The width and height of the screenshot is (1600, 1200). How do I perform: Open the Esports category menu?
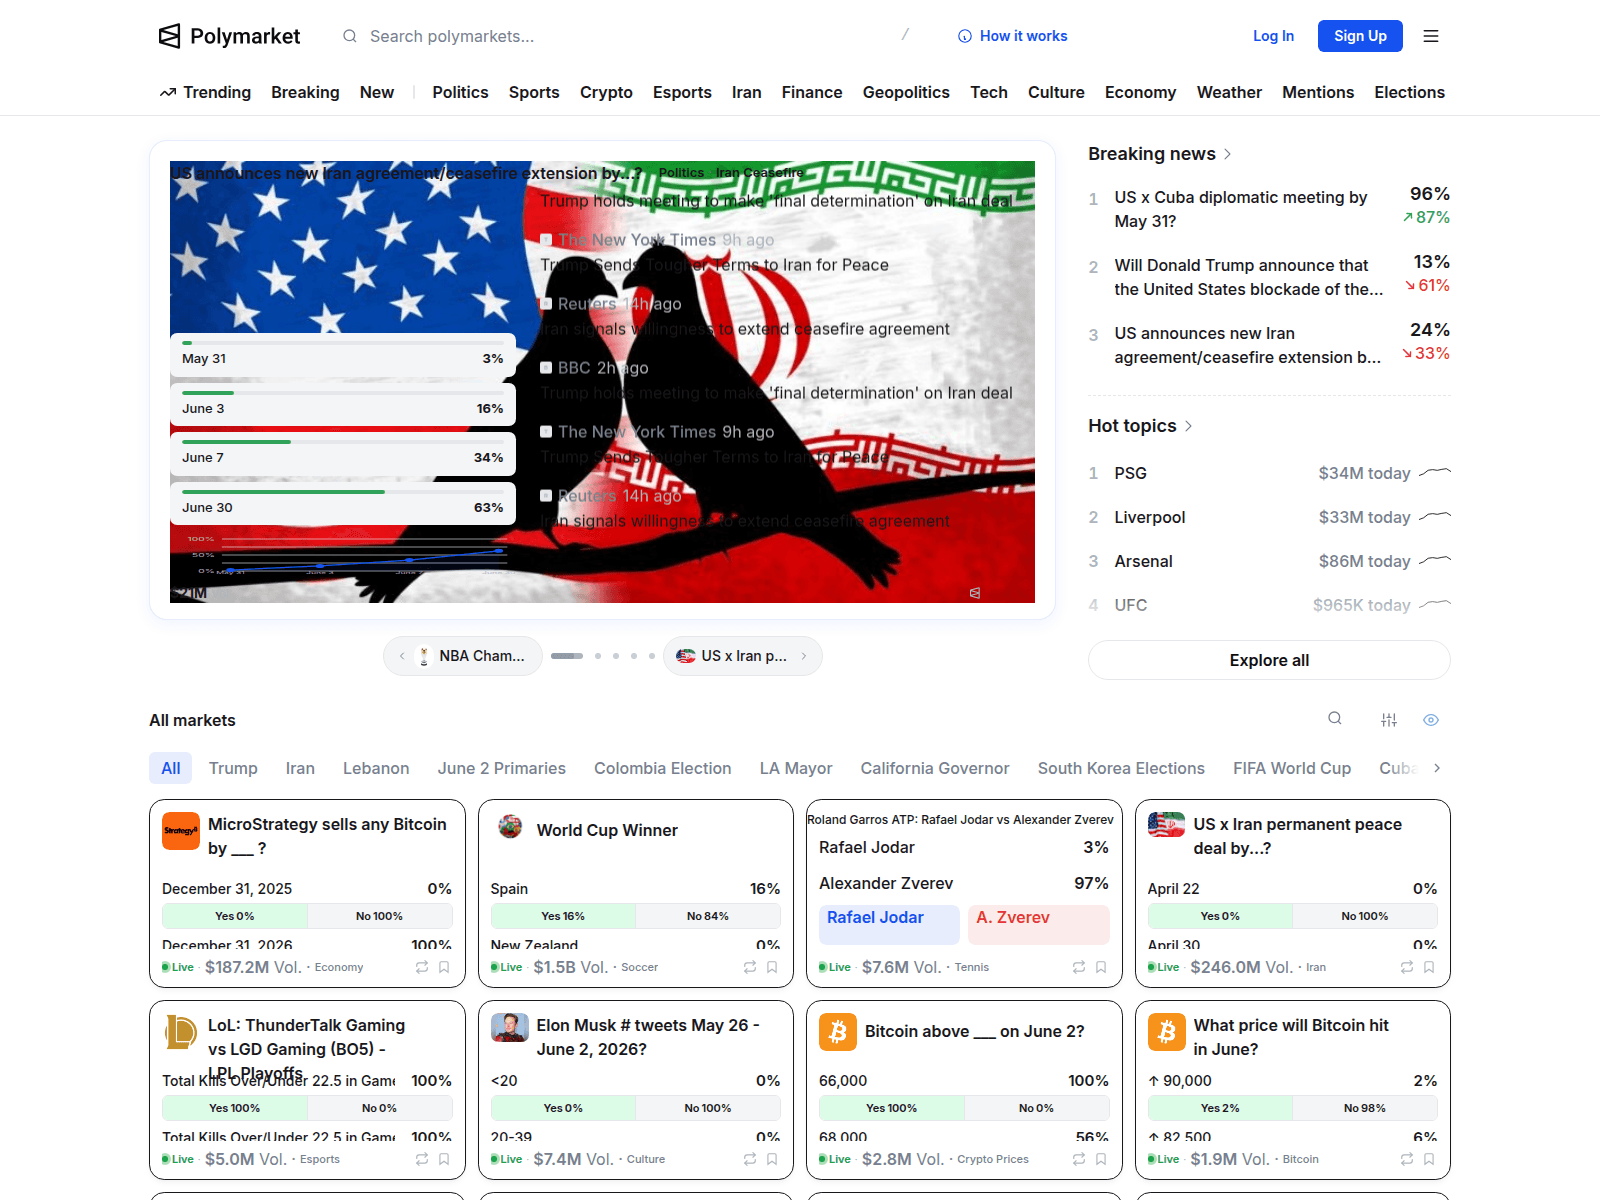[682, 92]
